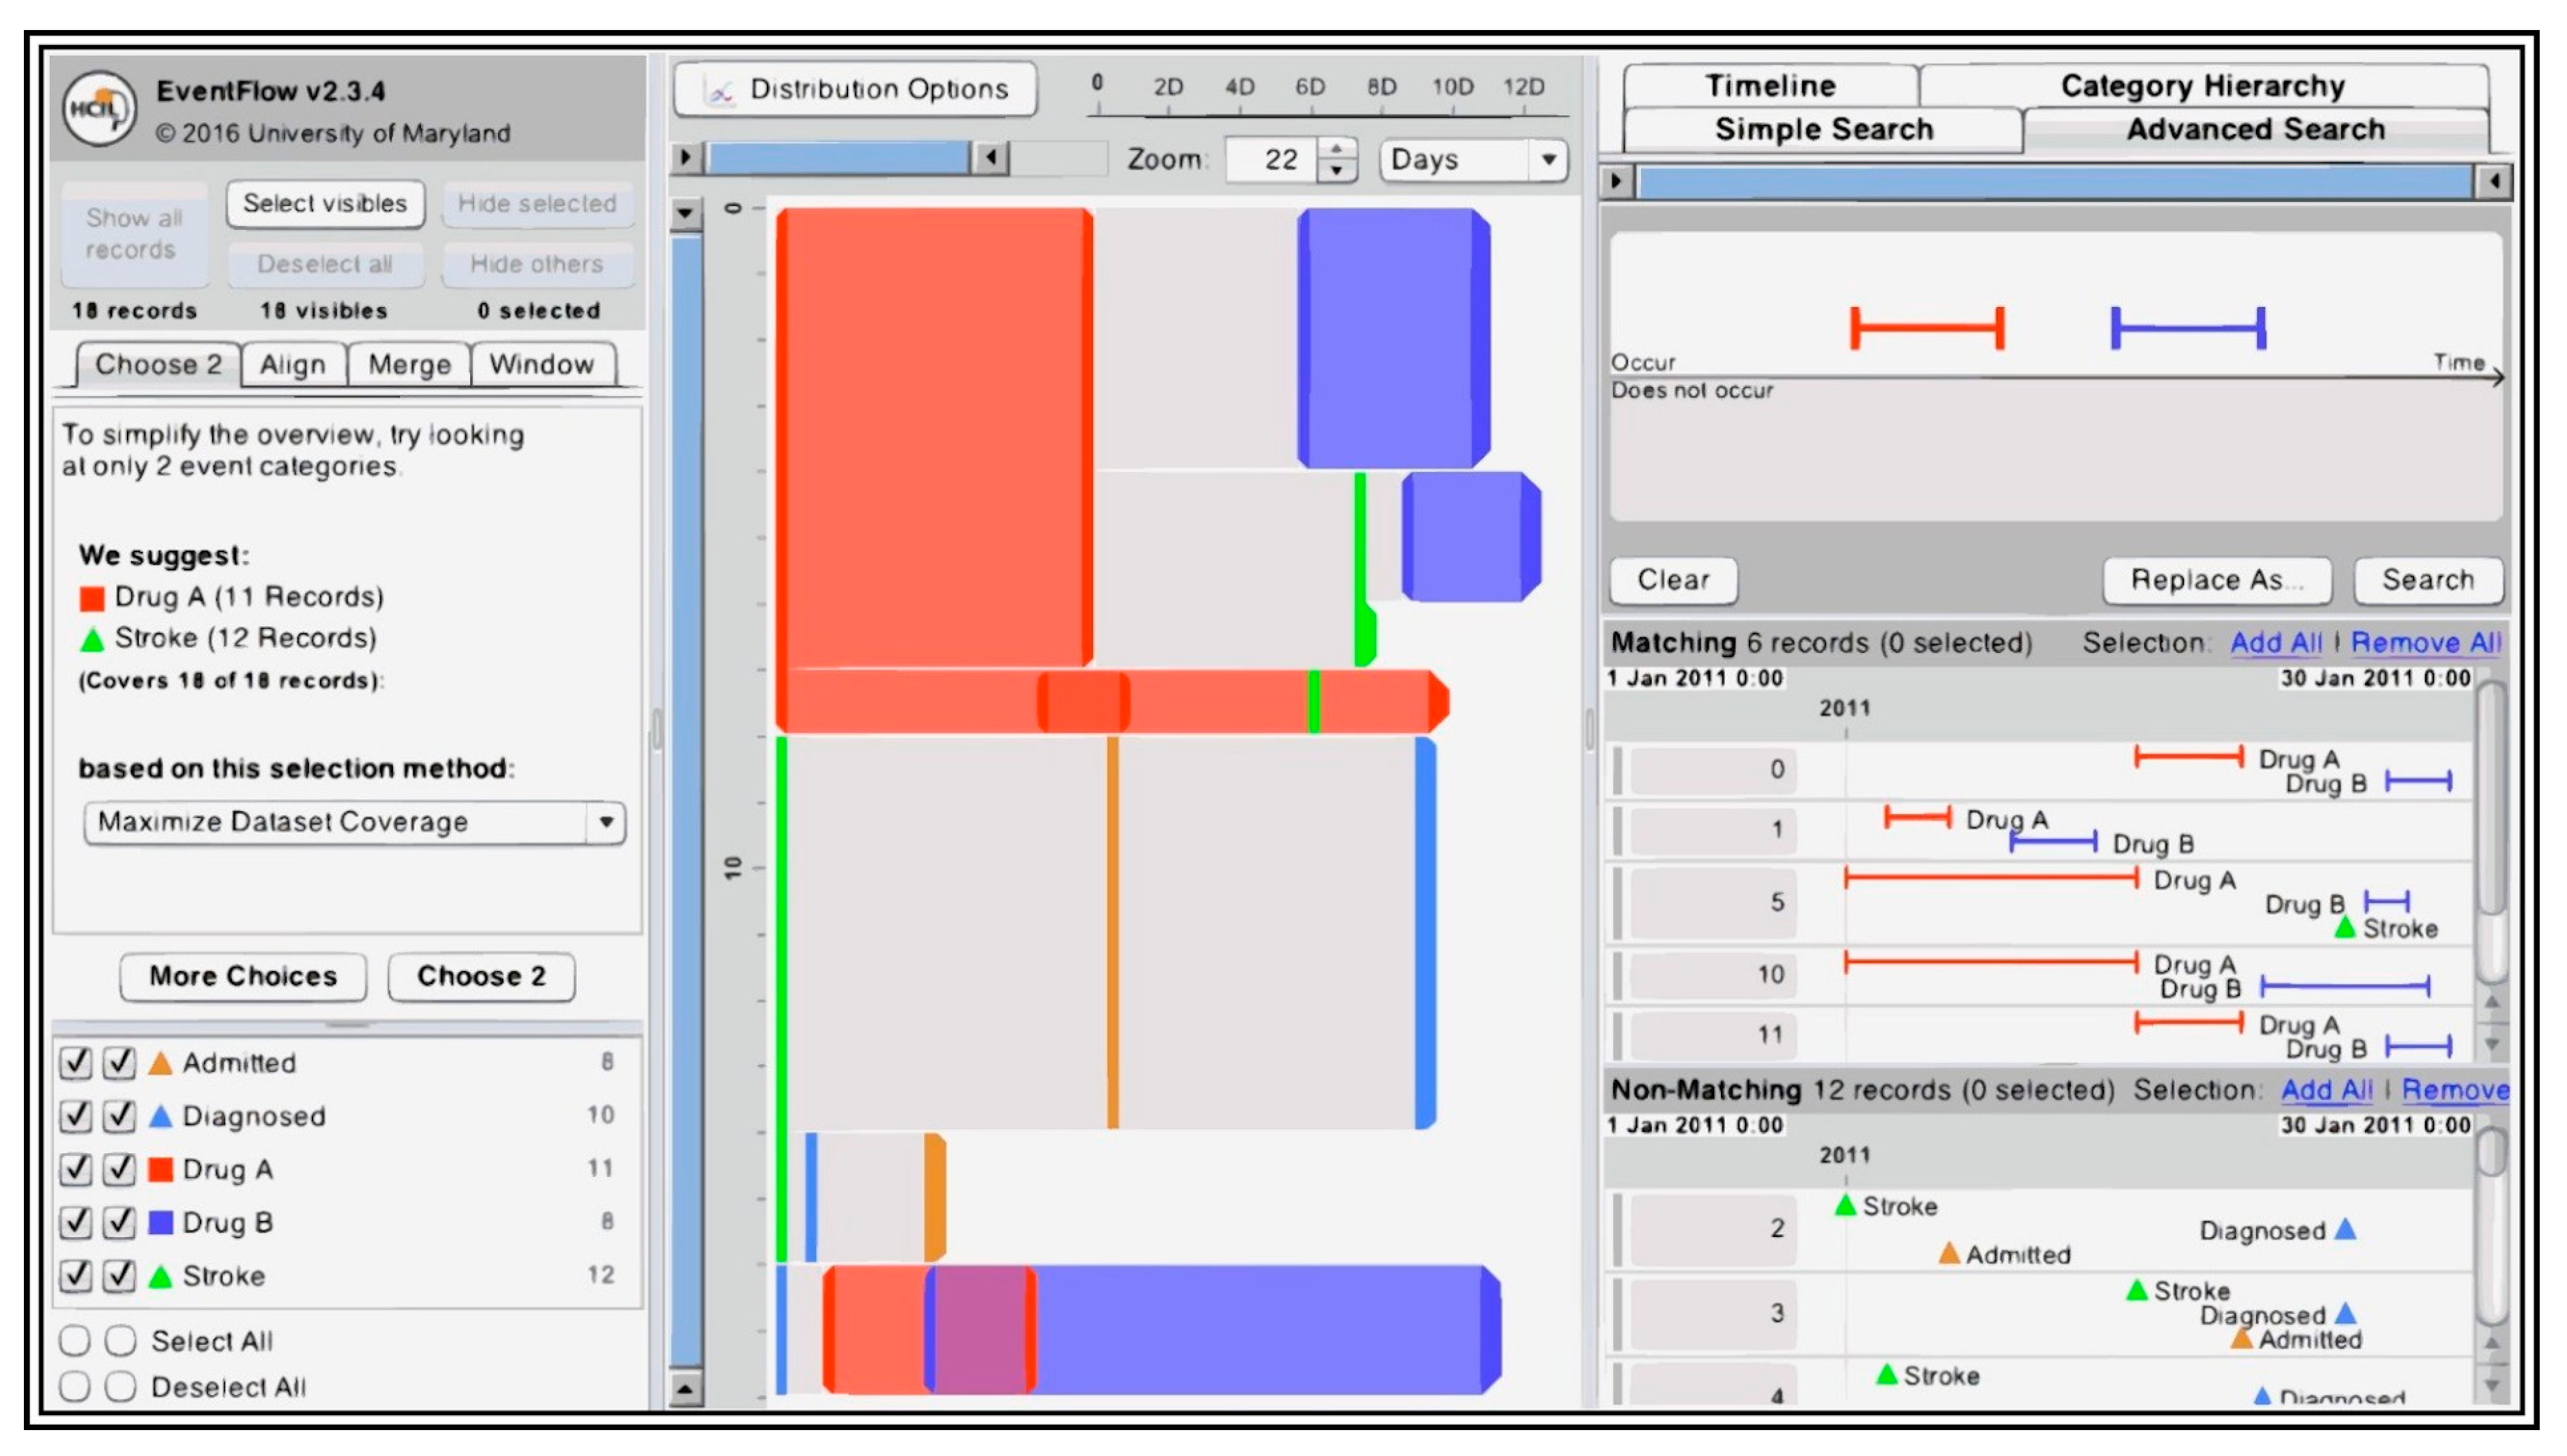Viewport: 2567px width, 1456px height.
Task: Click the red Drug A square icon
Action: 160,1169
